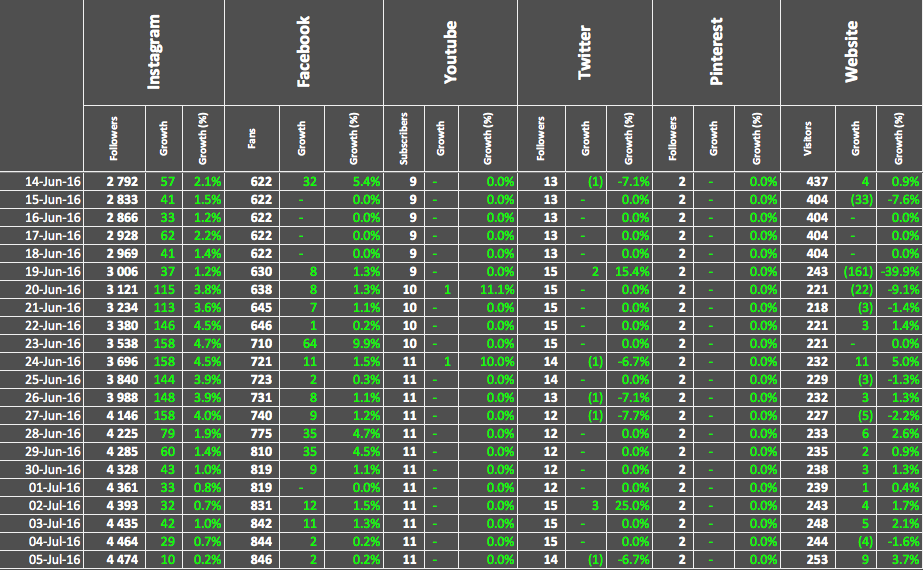Click Twitter growth percent 15.4%
Screen dimensions: 923x570
point(629,271)
